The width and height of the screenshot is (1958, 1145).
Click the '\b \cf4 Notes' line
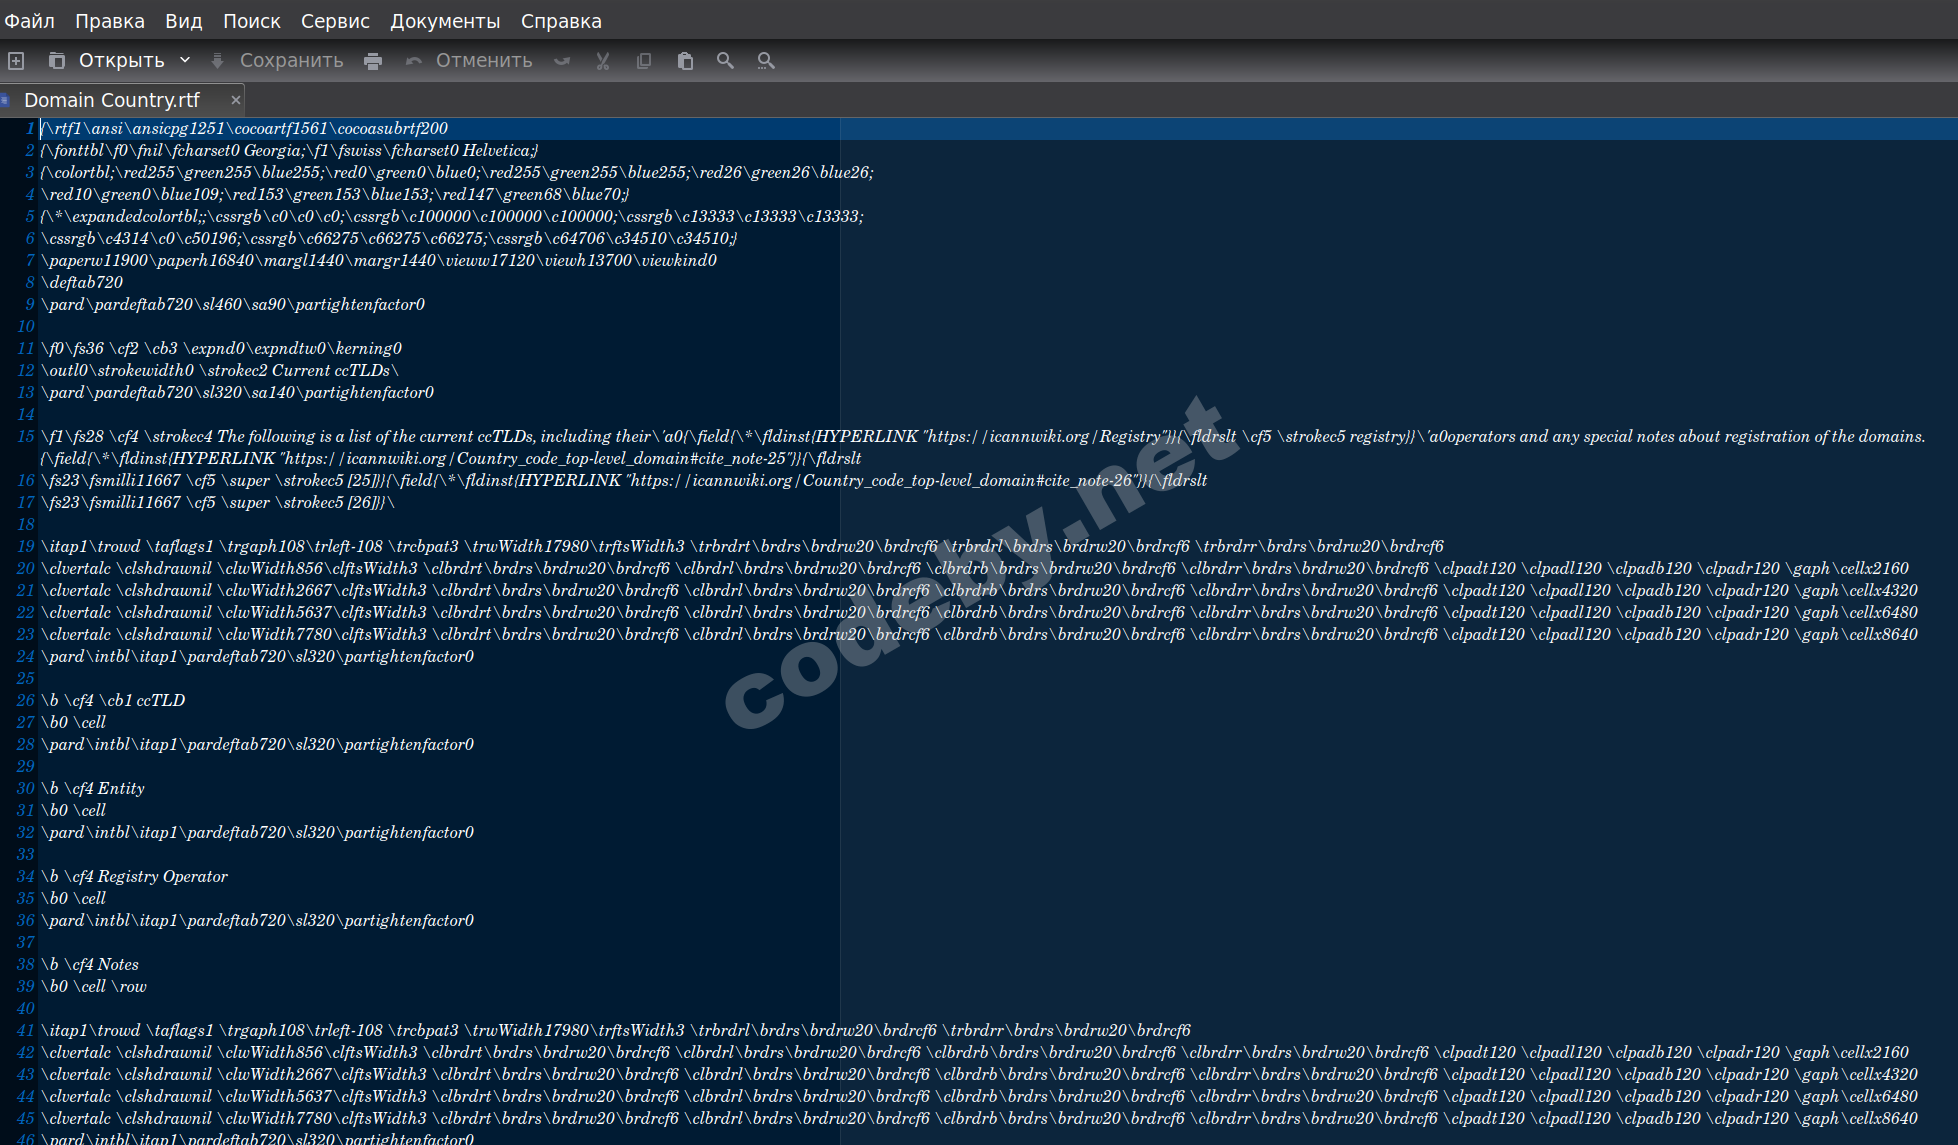point(90,964)
